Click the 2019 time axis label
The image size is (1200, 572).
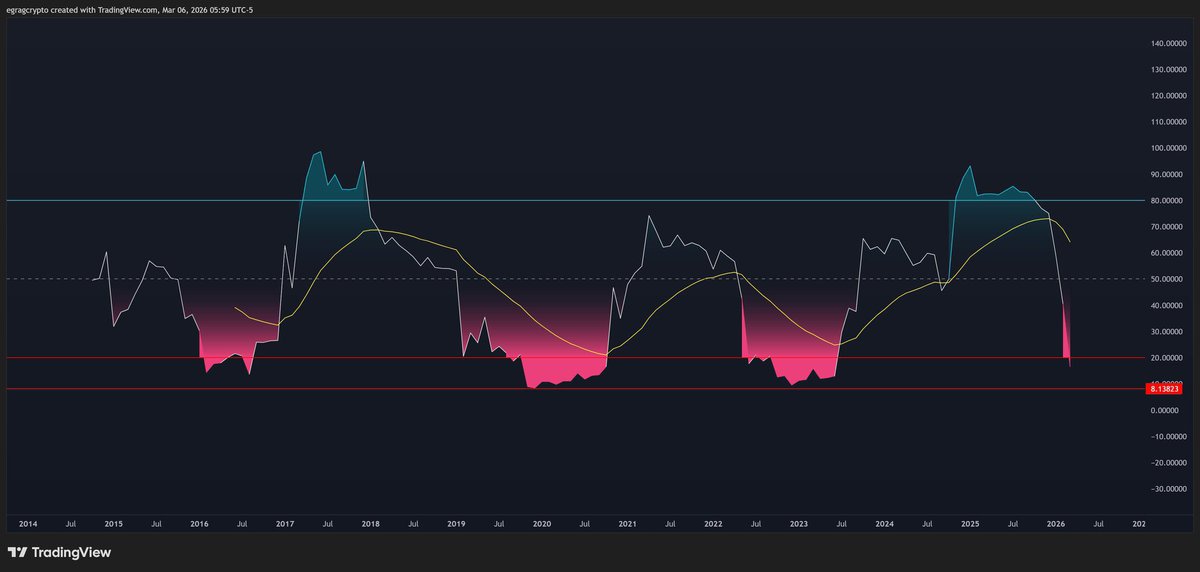click(x=456, y=523)
